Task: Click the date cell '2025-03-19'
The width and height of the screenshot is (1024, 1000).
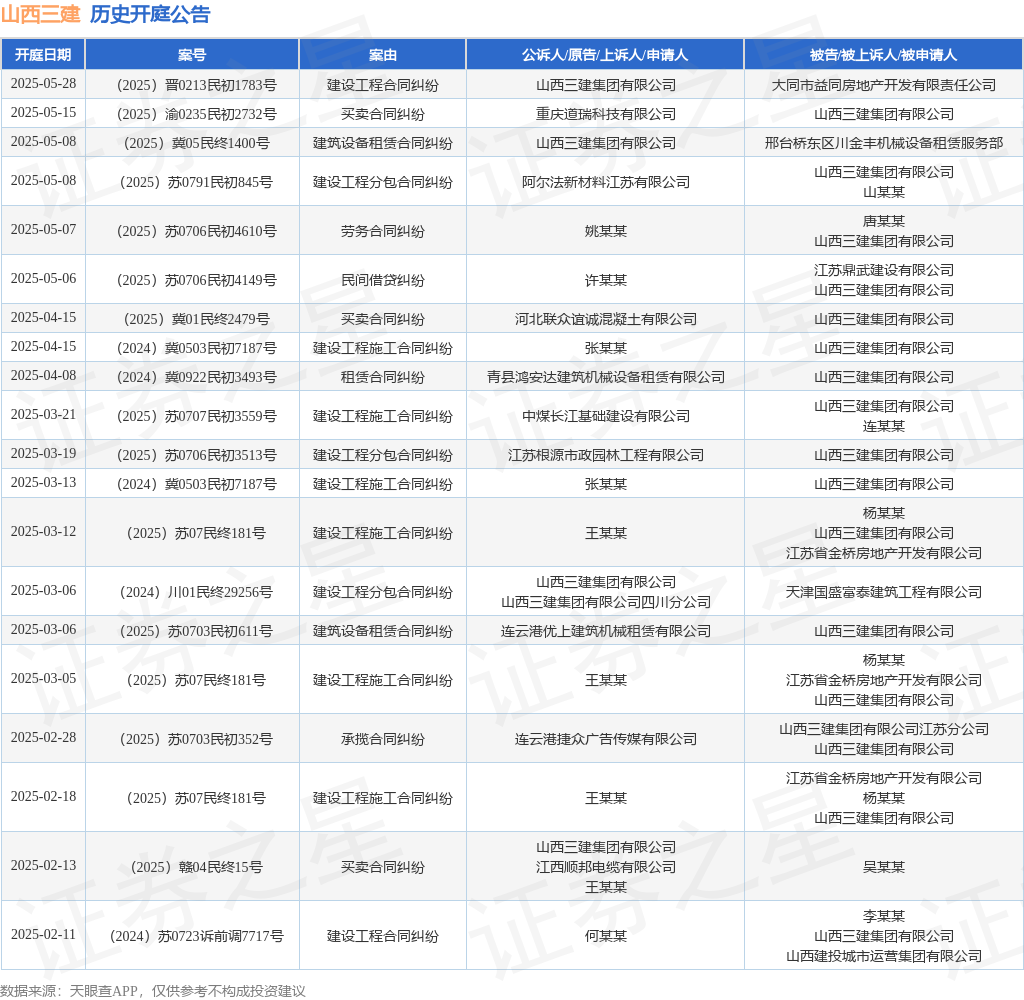Action: [43, 453]
